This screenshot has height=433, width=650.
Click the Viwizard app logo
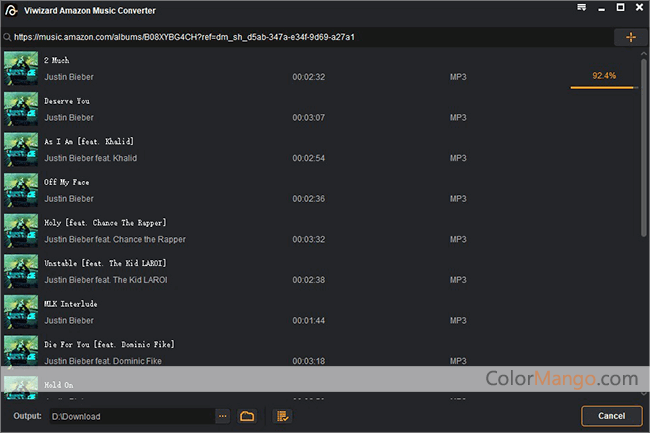(10, 10)
